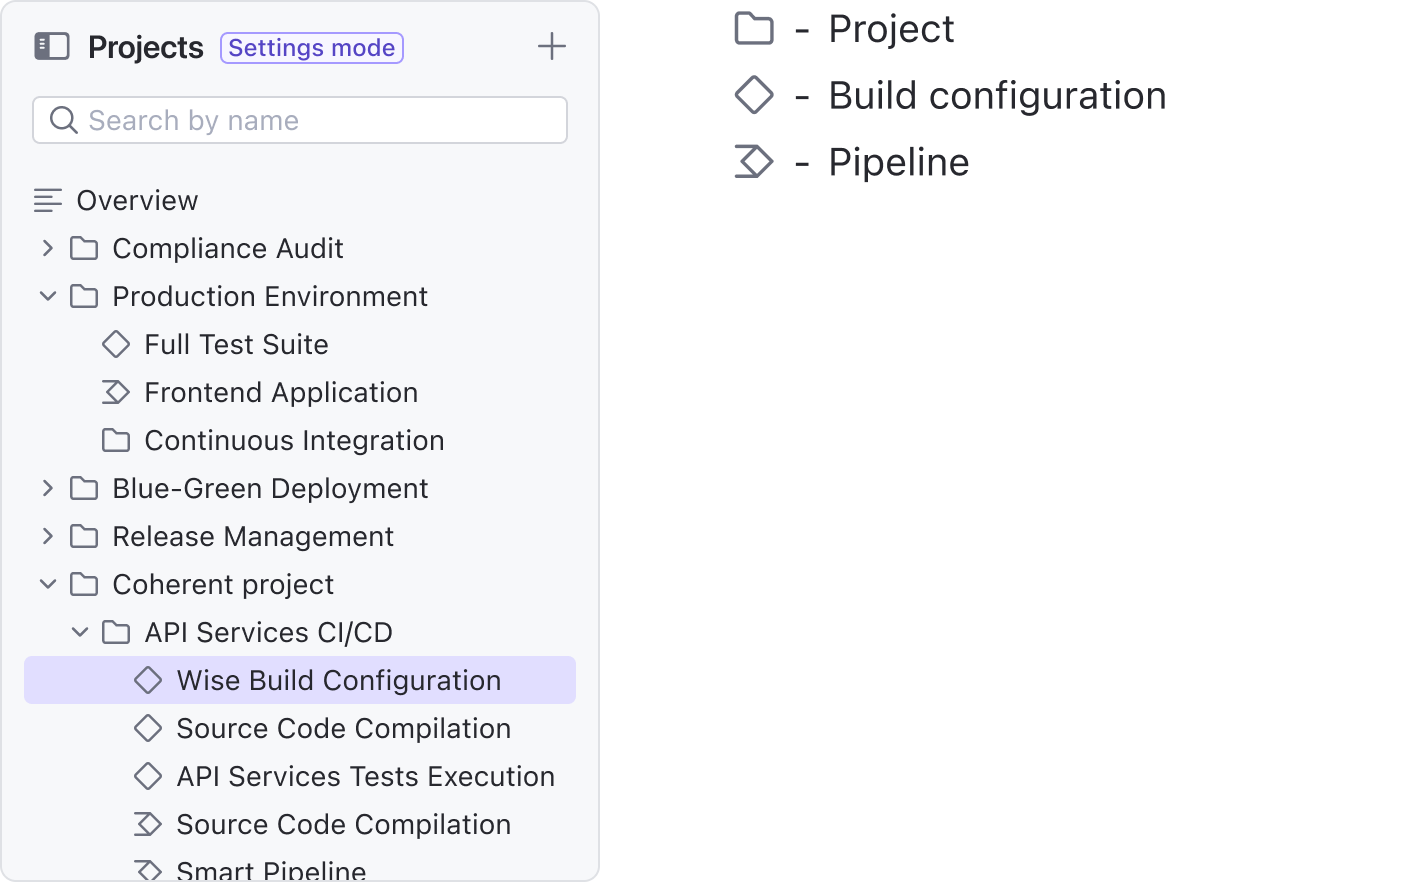Collapse the Coherent project node

tap(47, 584)
